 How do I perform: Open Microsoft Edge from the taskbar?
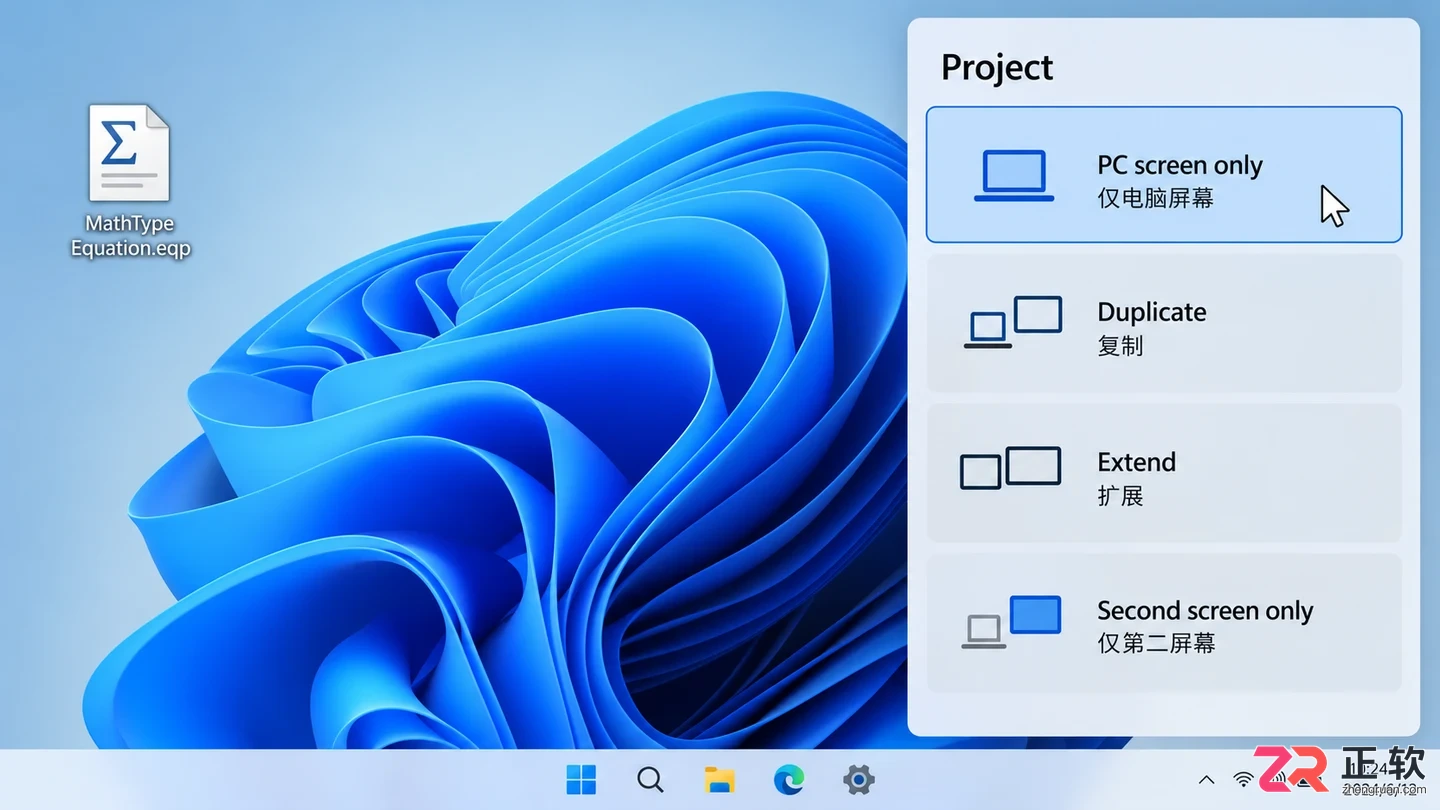pos(789,780)
